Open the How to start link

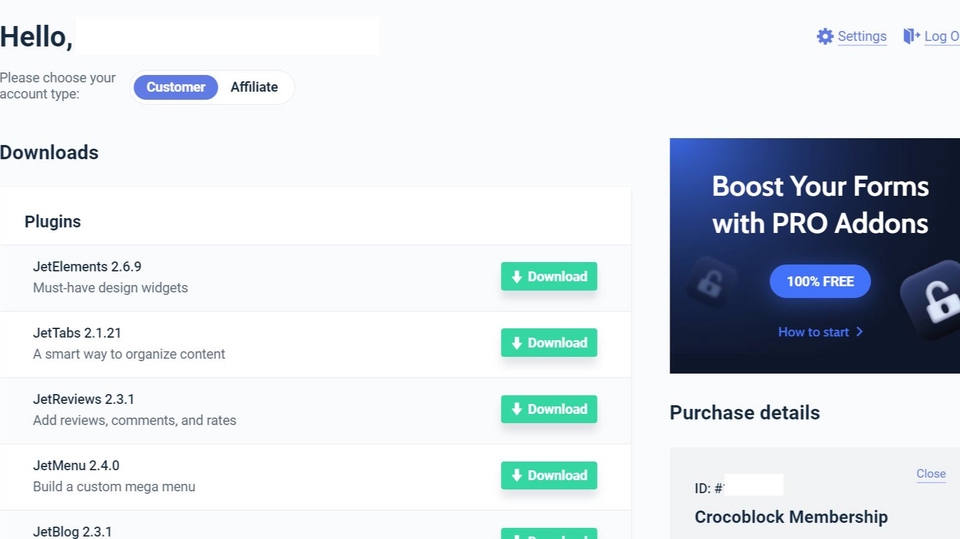click(x=813, y=332)
